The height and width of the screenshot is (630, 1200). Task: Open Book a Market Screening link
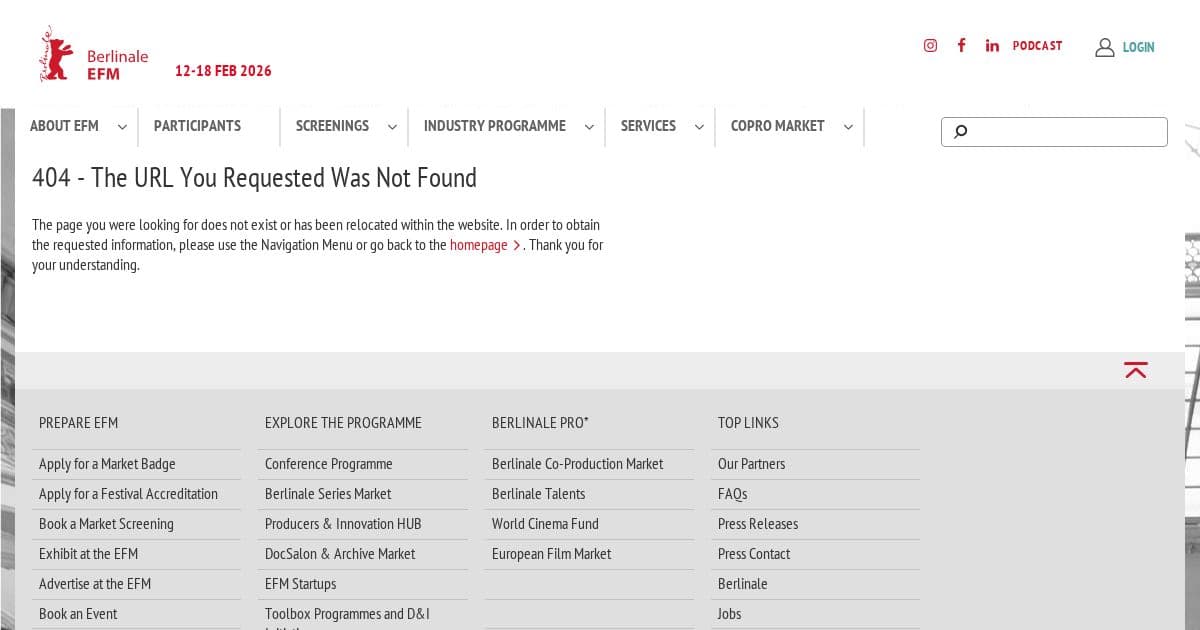106,524
